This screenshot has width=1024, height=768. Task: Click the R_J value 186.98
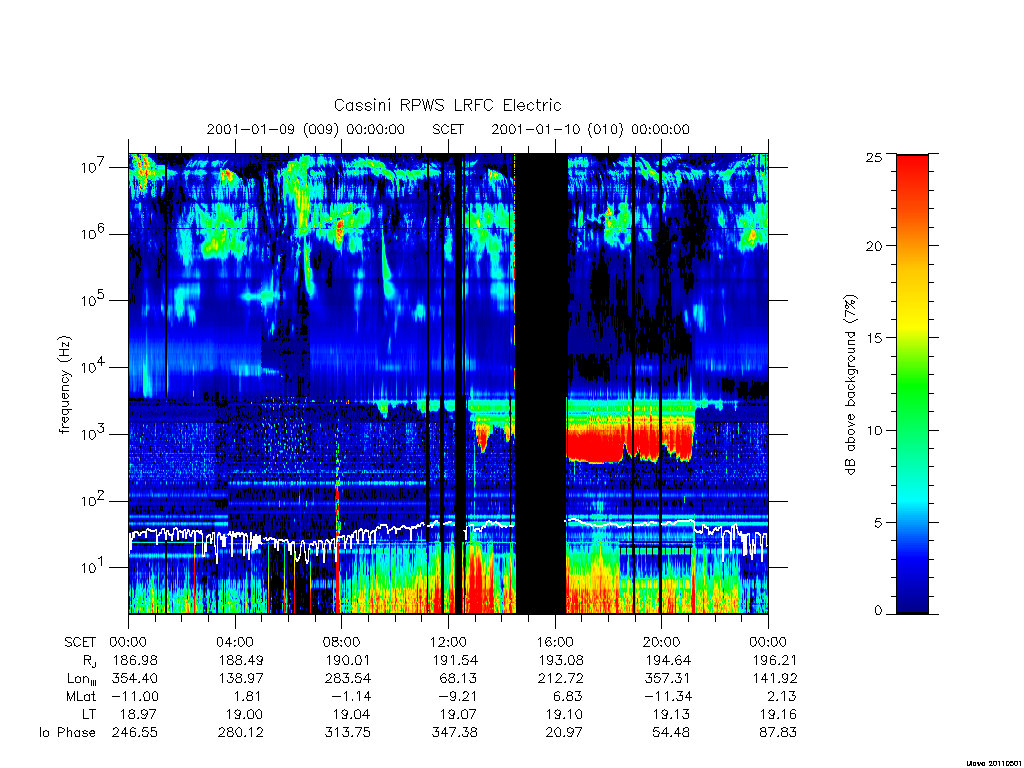tap(135, 660)
